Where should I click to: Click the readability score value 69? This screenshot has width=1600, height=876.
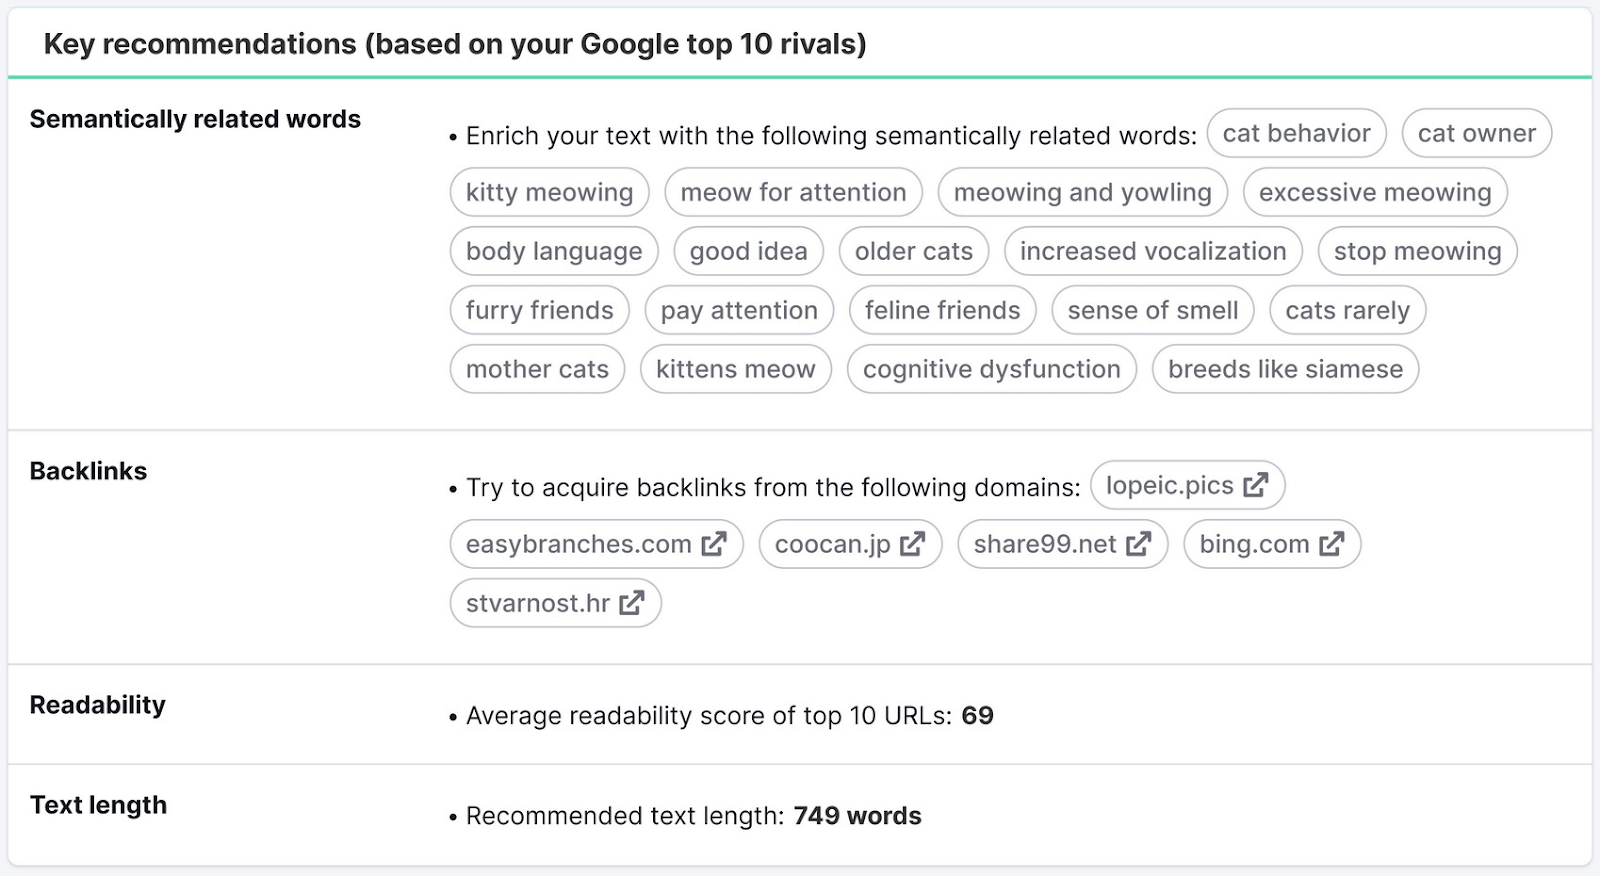[977, 715]
